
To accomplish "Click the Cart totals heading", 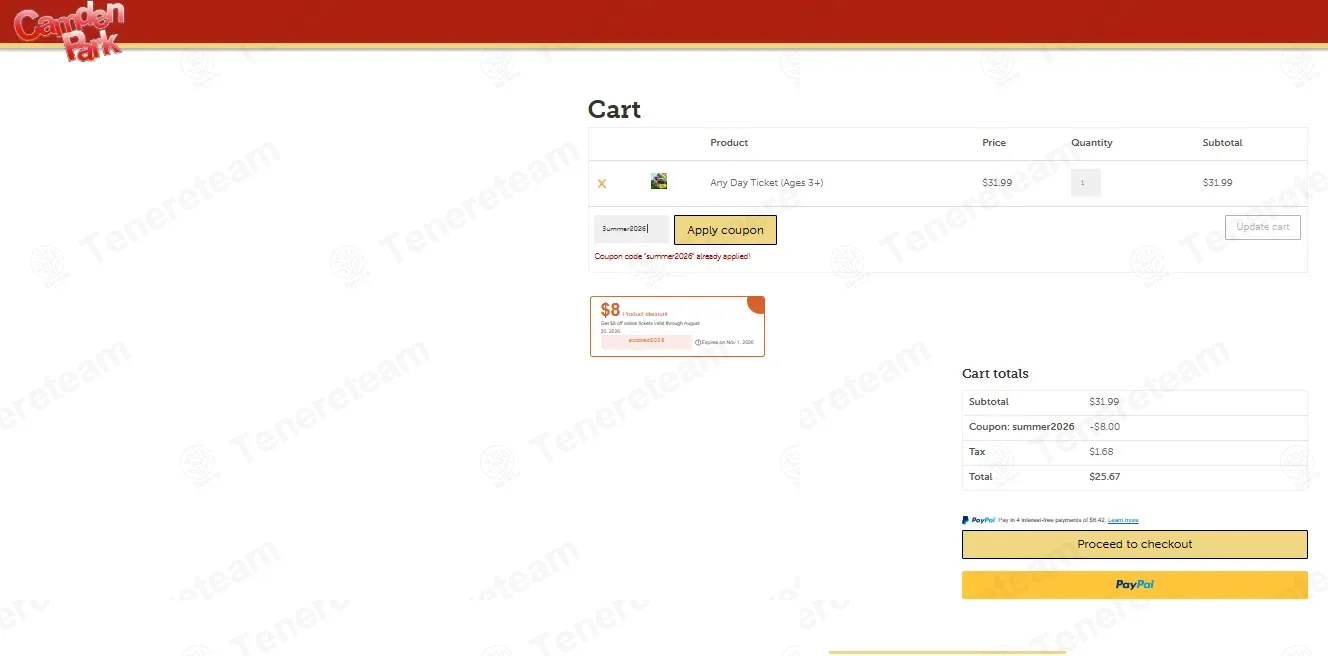I will point(995,374).
